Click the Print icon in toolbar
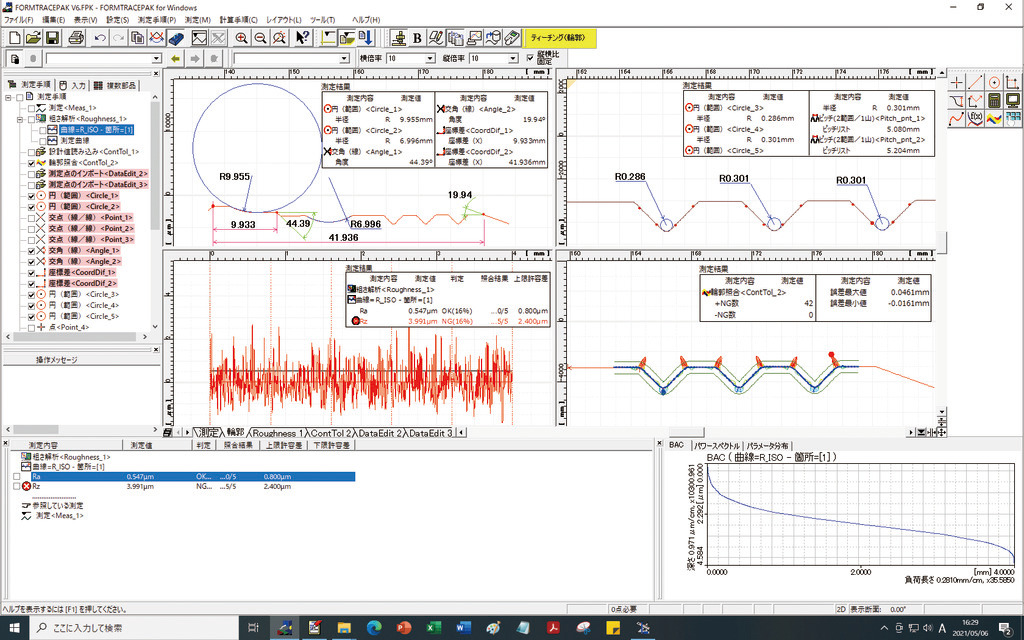Screen dimensions: 1024x640 point(76,38)
